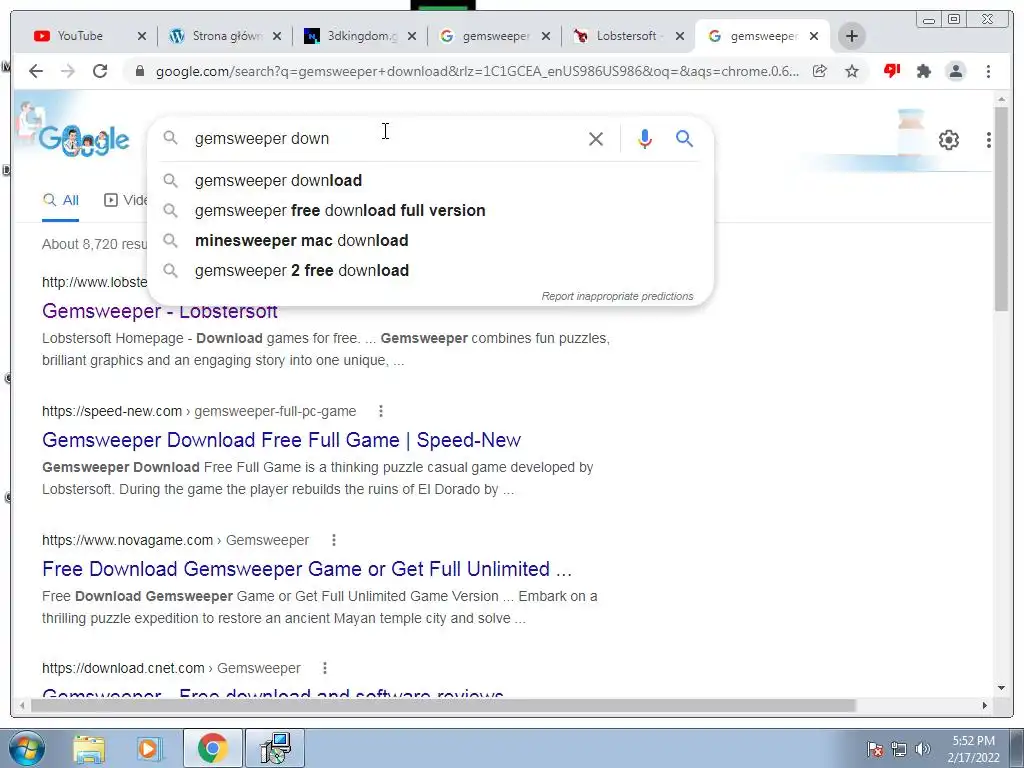Open the installer program on taskbar
The image size is (1024, 768).
click(x=275, y=748)
